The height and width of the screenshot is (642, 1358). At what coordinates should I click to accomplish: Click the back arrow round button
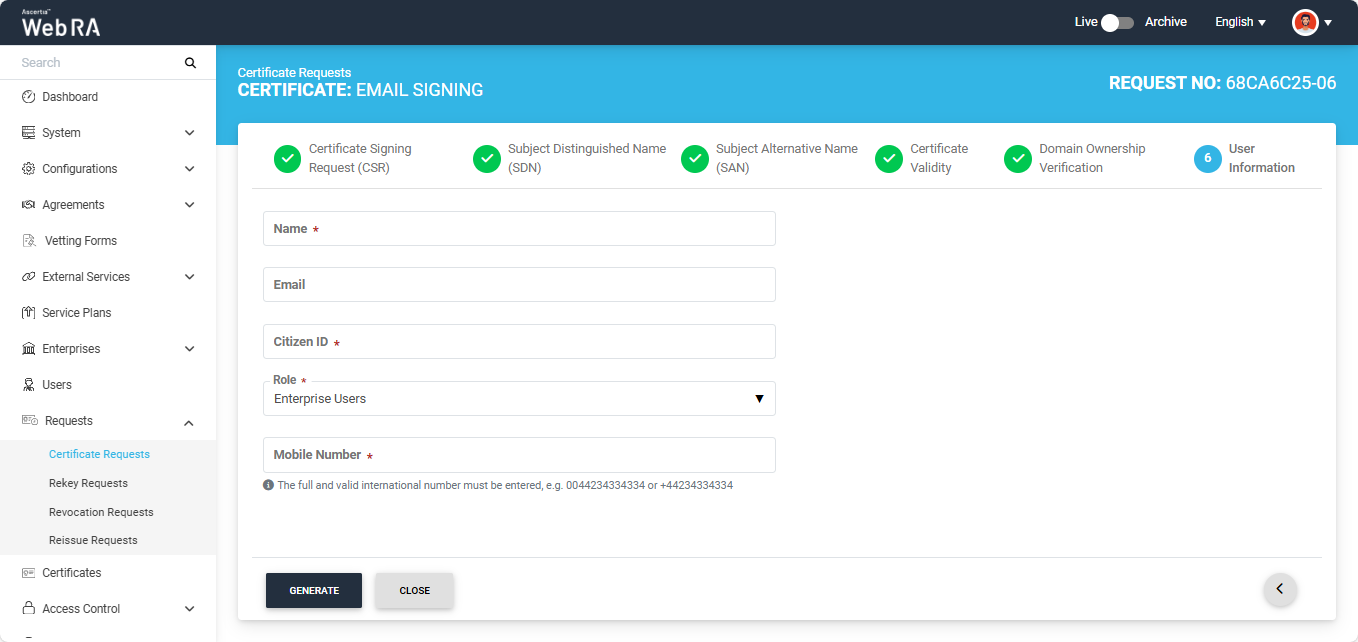pos(1280,589)
